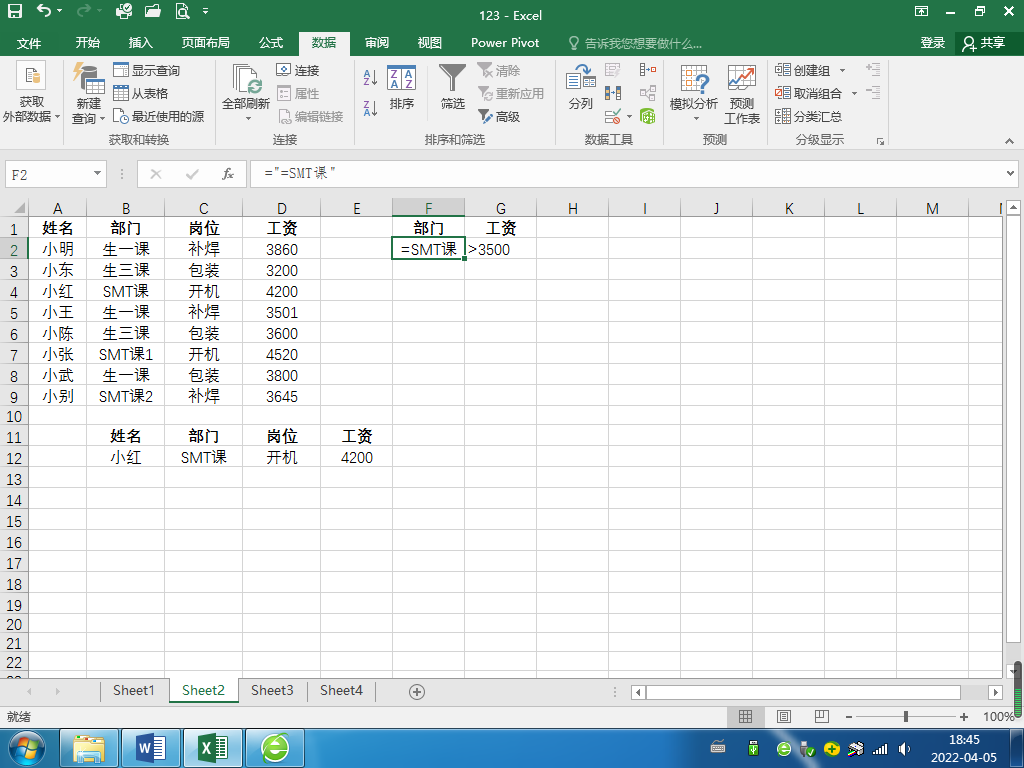Click Ungroup (取消组合) button

tap(808, 93)
